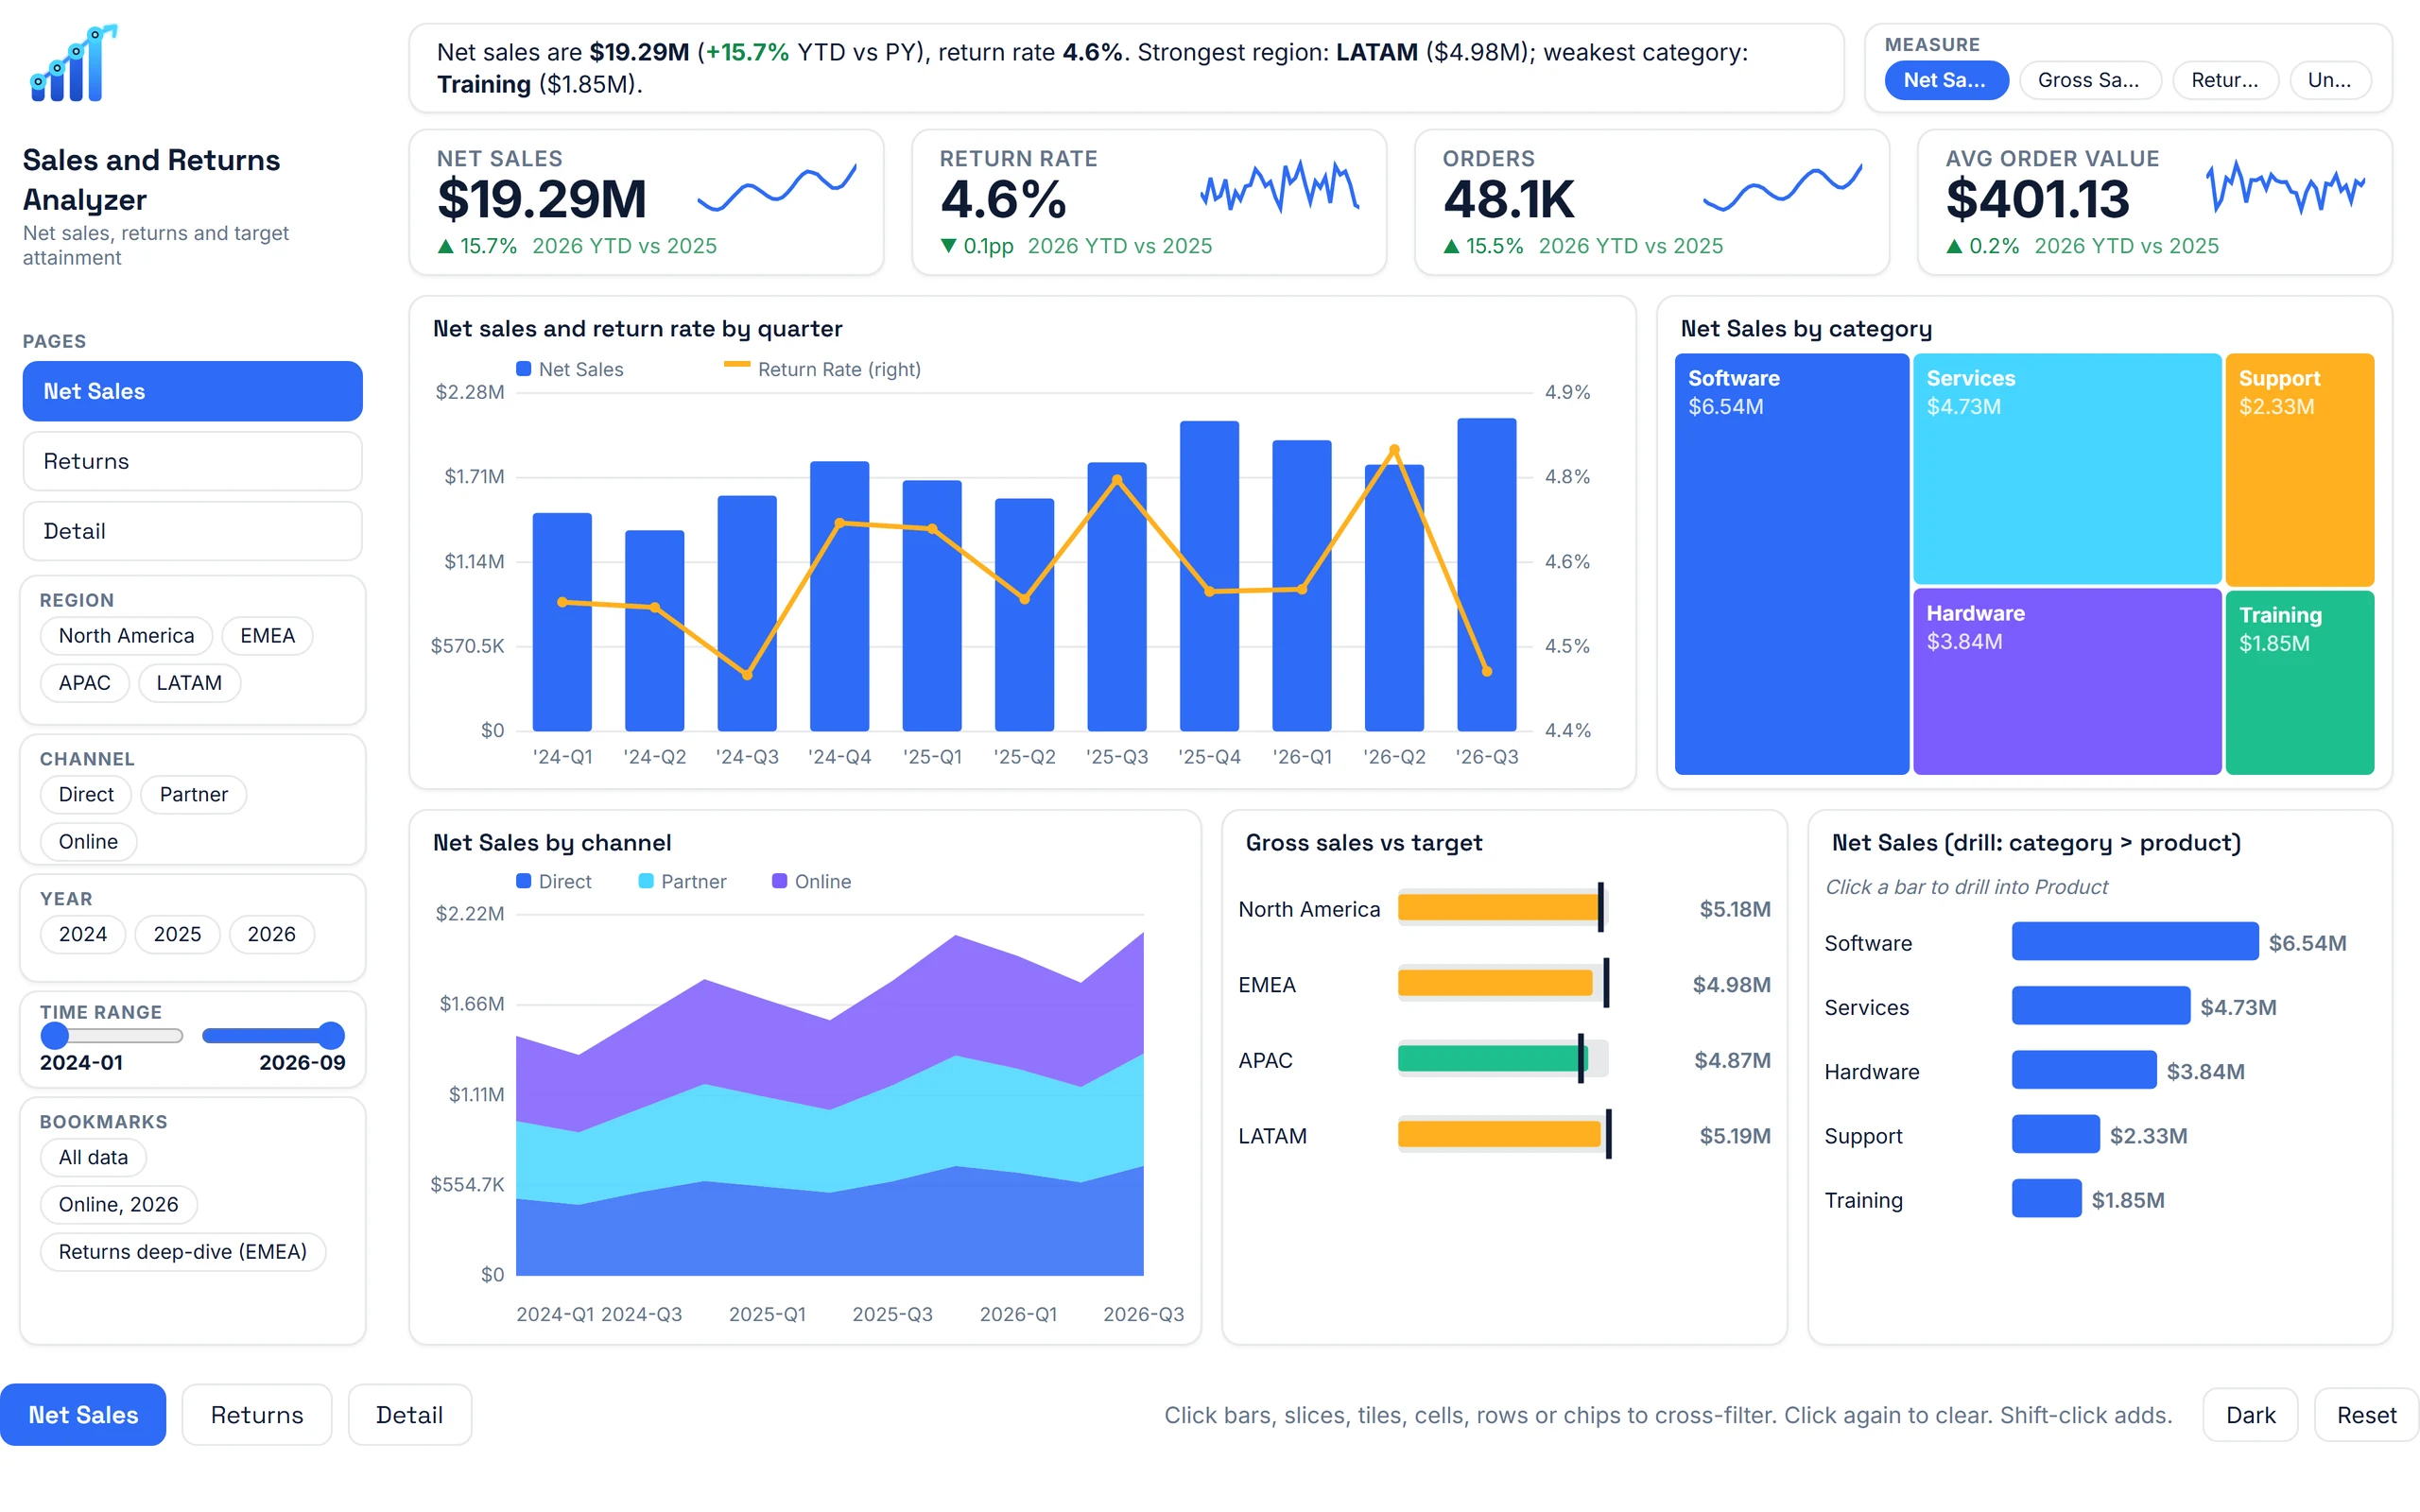
Task: Click the Hardware treemap tile
Action: [2066, 681]
